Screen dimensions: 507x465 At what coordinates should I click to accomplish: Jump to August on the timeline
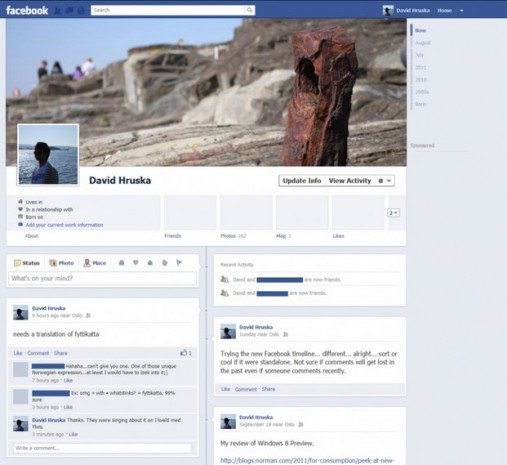[x=423, y=43]
